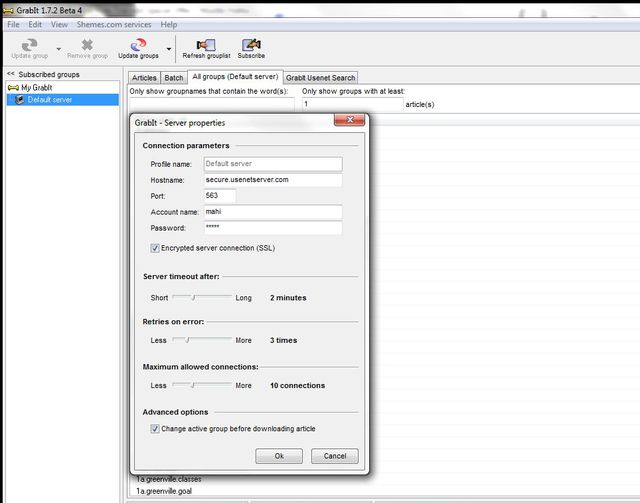Click the Password field
Screen dimensions: 640x503
coord(273,227)
